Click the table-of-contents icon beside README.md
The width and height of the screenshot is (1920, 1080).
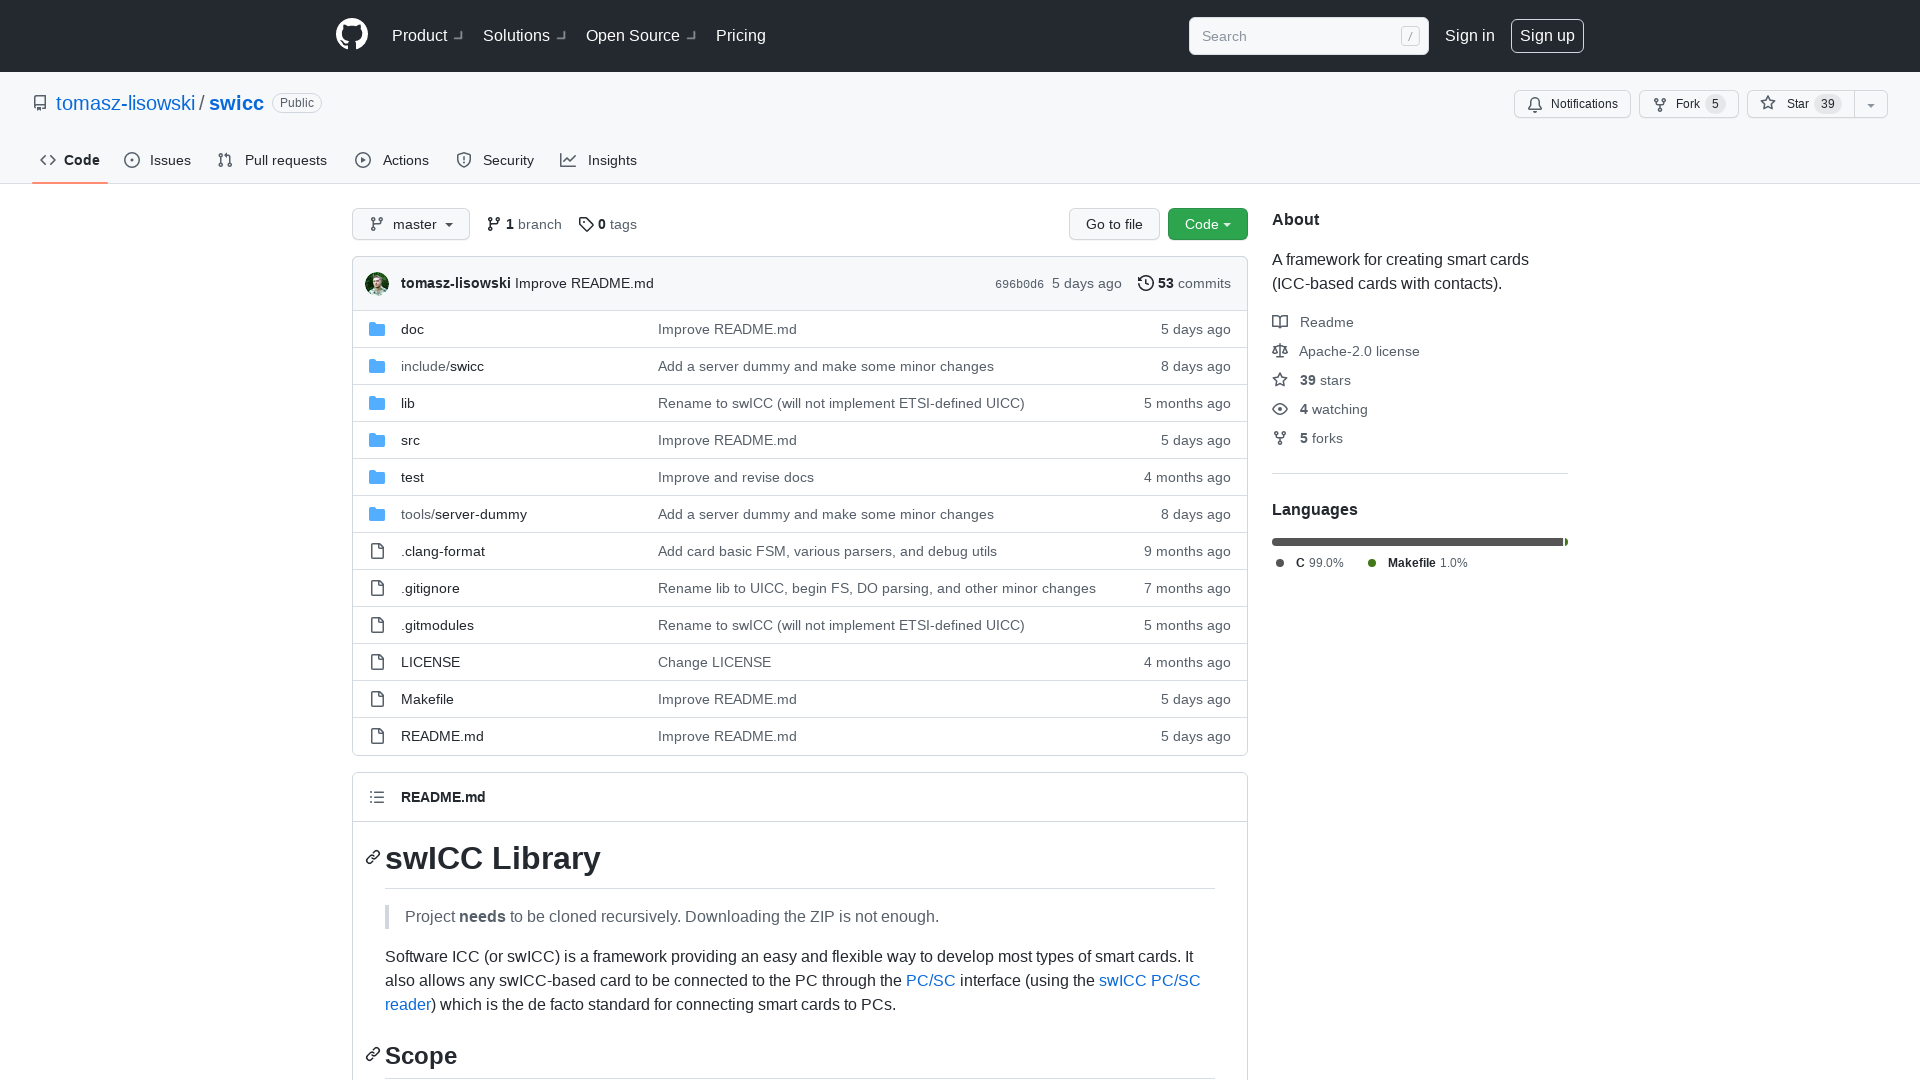tap(377, 797)
